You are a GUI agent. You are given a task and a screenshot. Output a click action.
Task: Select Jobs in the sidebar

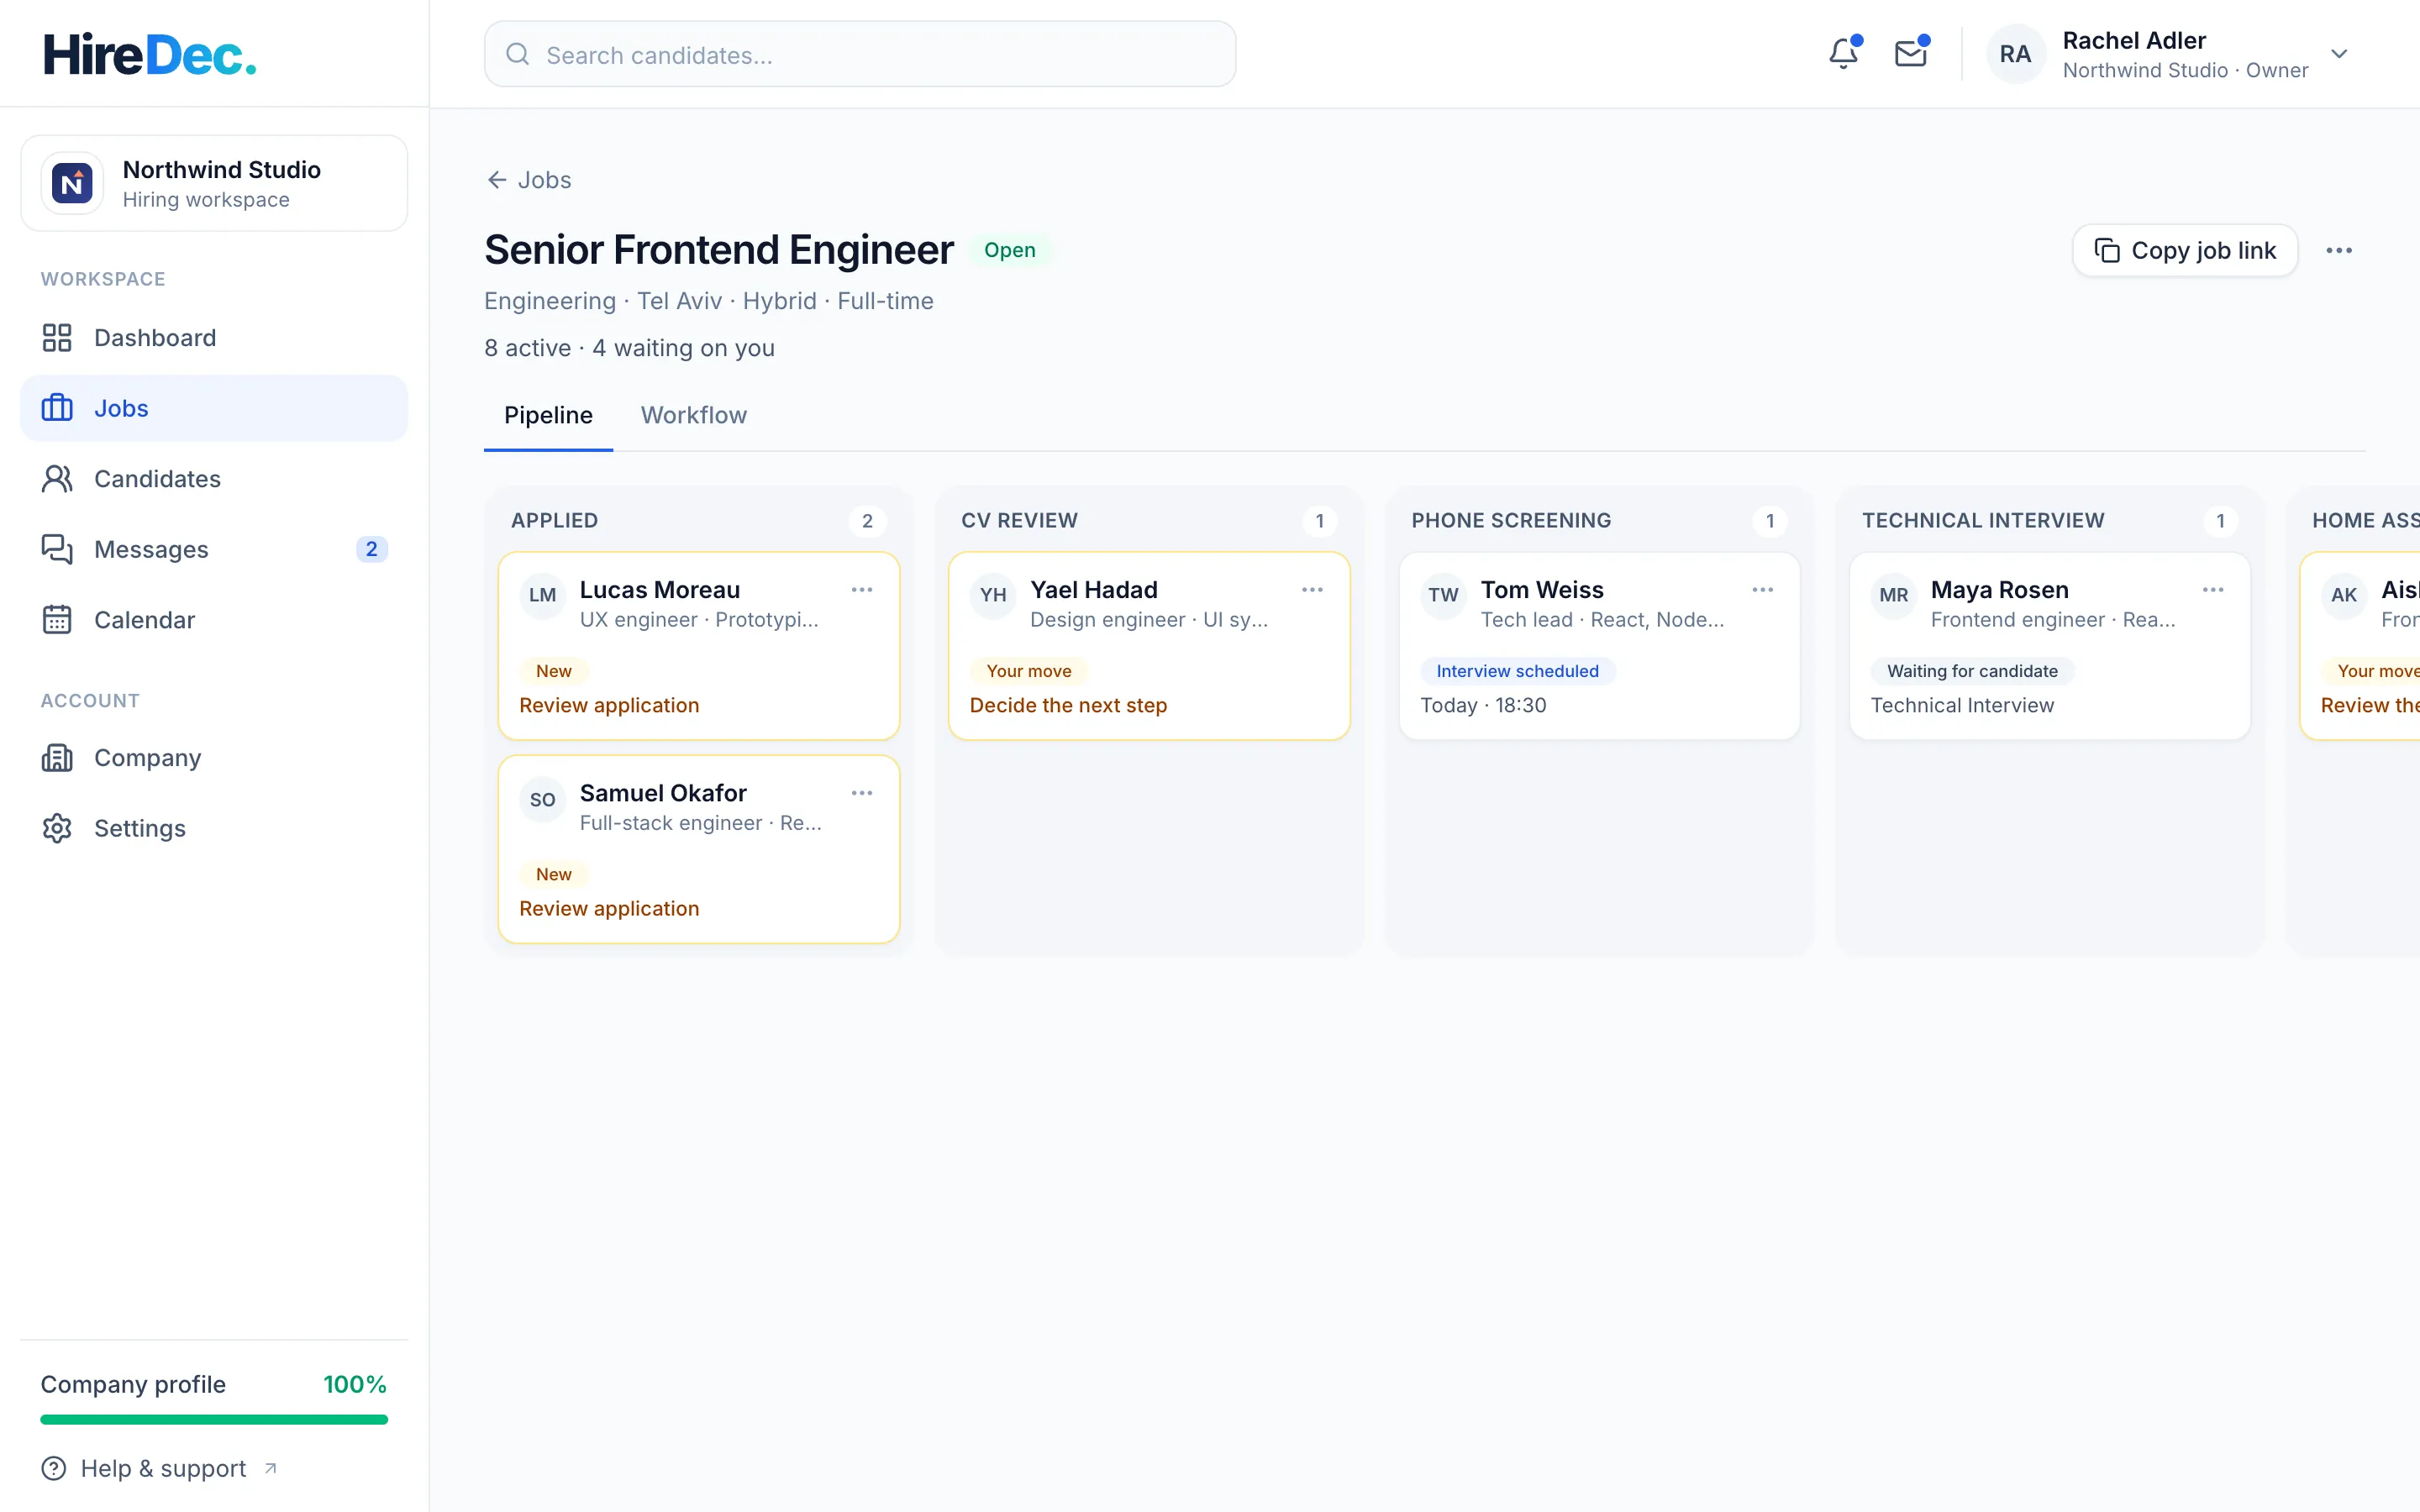(214, 408)
